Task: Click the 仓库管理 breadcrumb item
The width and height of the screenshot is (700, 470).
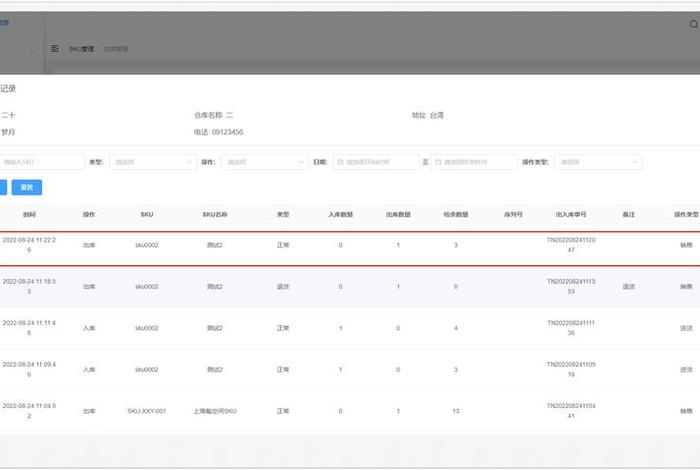Action: 117,48
